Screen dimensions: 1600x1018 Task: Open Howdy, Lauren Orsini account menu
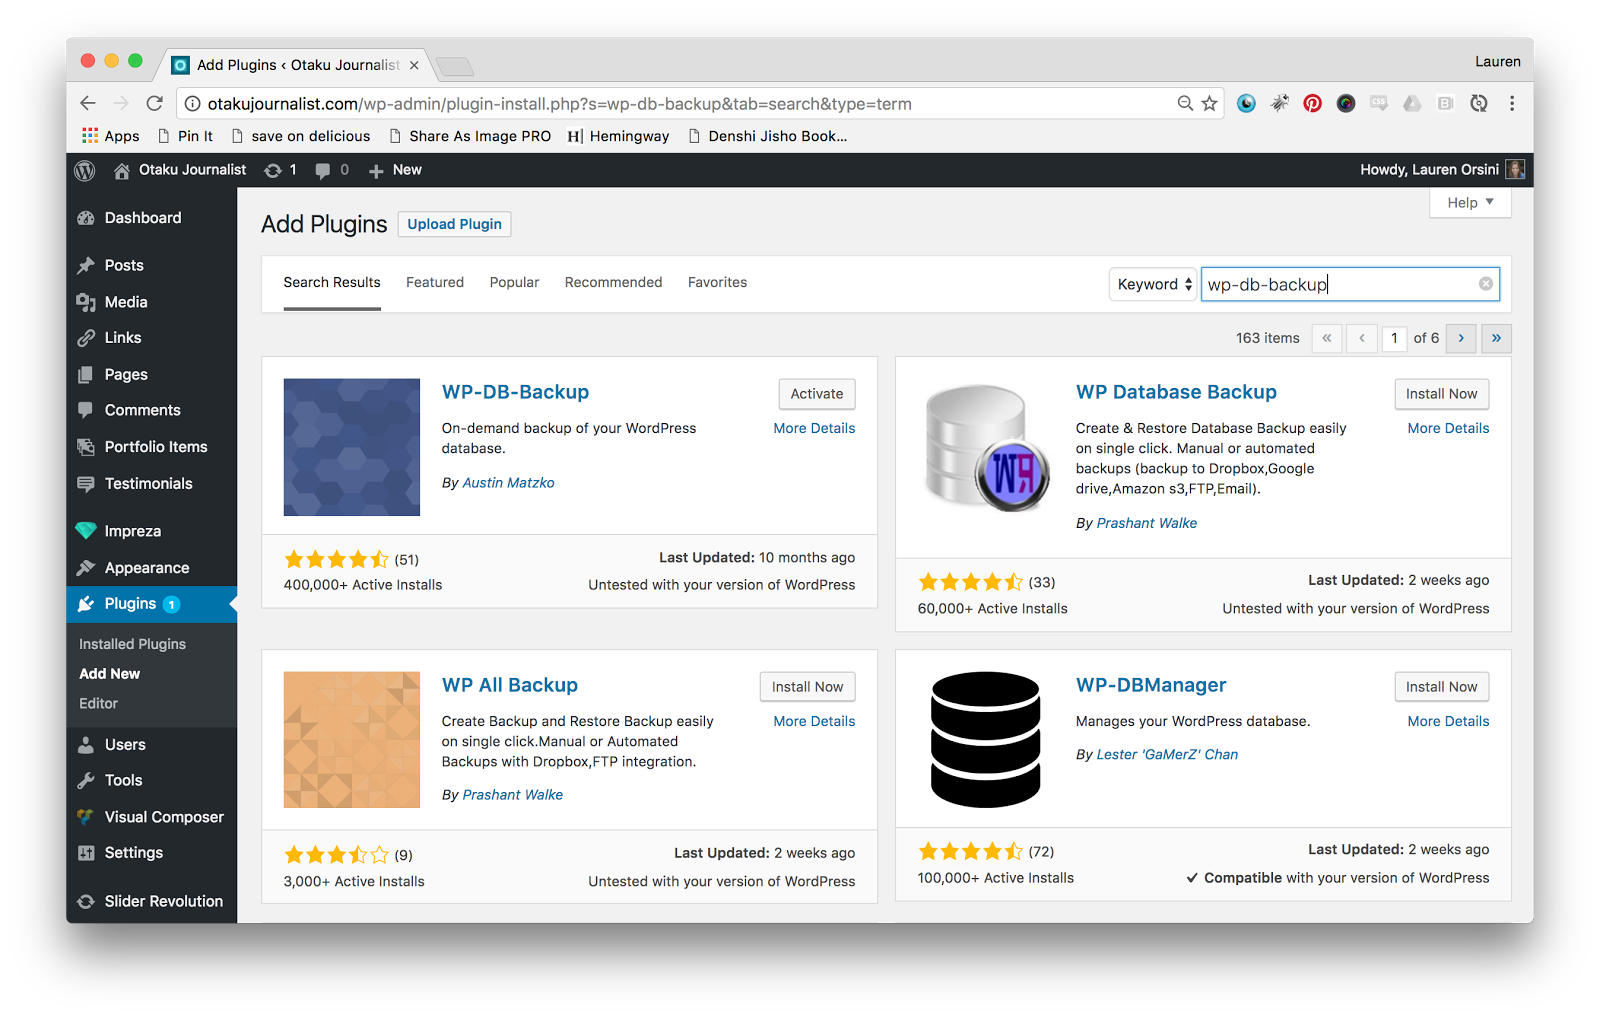[1441, 170]
